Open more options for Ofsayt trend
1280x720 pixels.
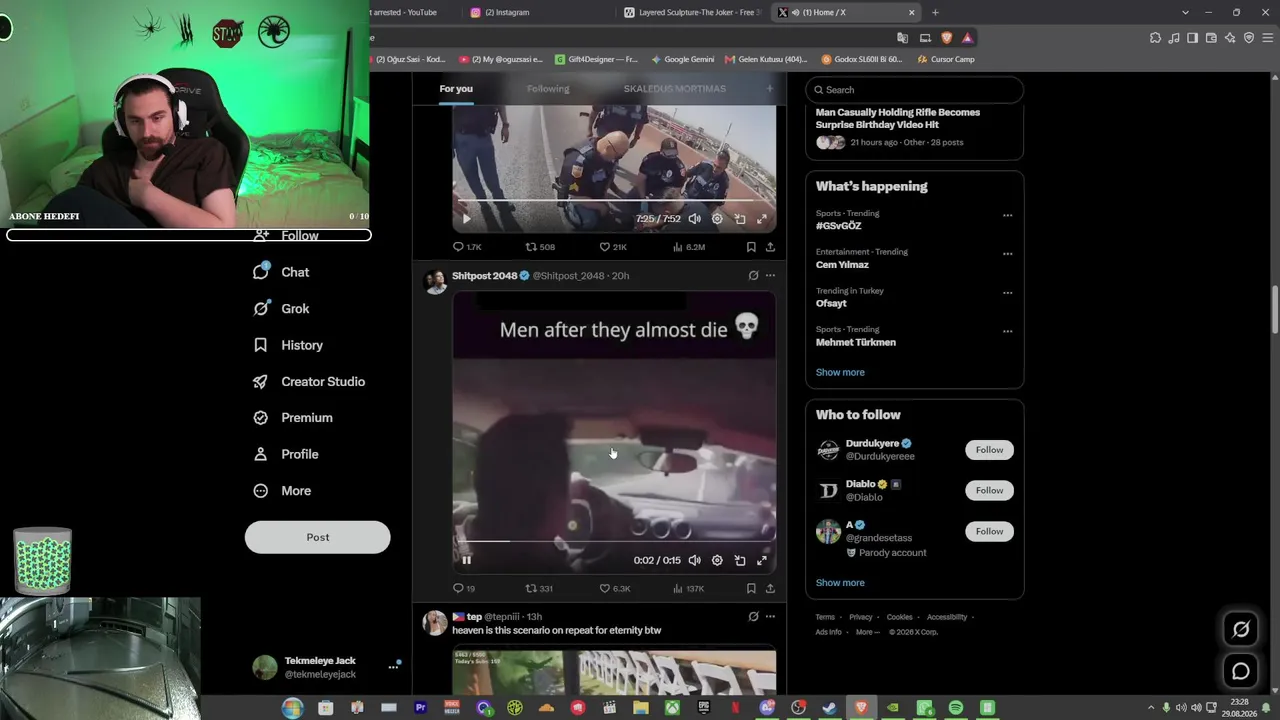tap(1007, 293)
